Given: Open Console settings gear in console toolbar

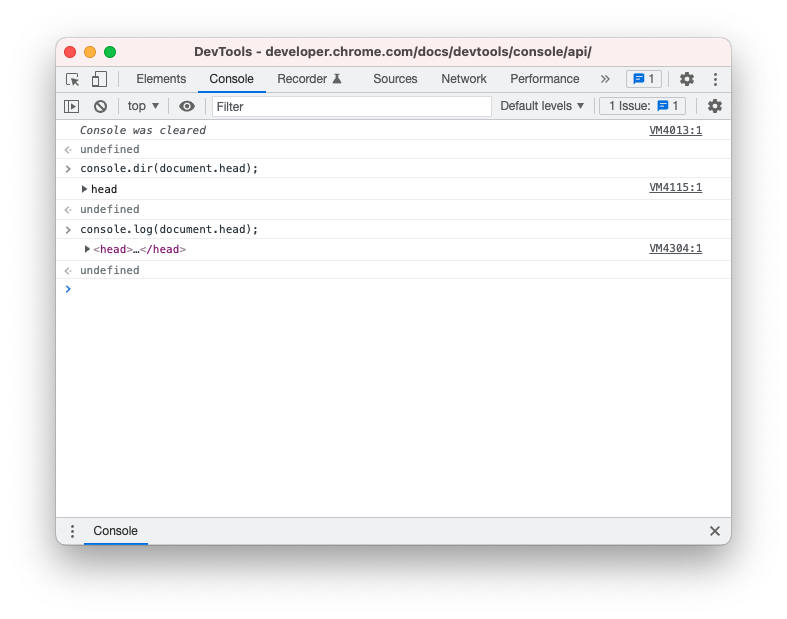Looking at the screenshot, I should [x=714, y=106].
